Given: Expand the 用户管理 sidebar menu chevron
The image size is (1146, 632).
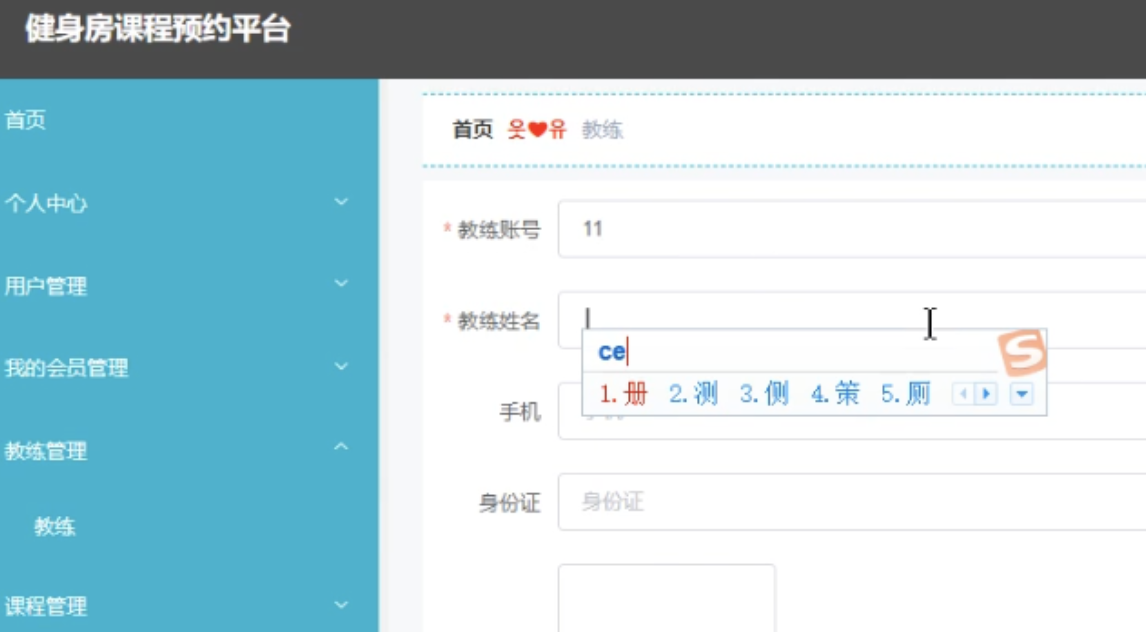Looking at the screenshot, I should (341, 283).
